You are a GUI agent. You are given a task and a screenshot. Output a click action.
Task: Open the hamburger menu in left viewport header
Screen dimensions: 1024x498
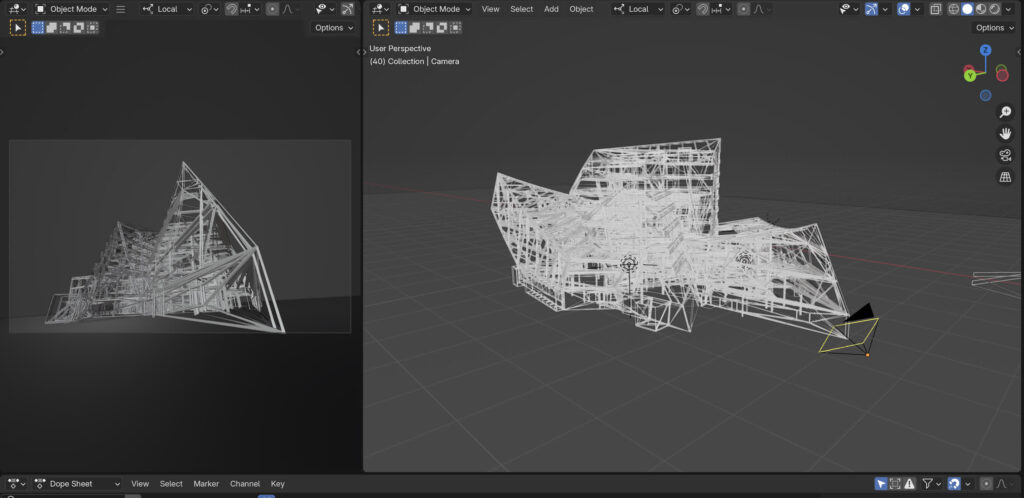(120, 9)
